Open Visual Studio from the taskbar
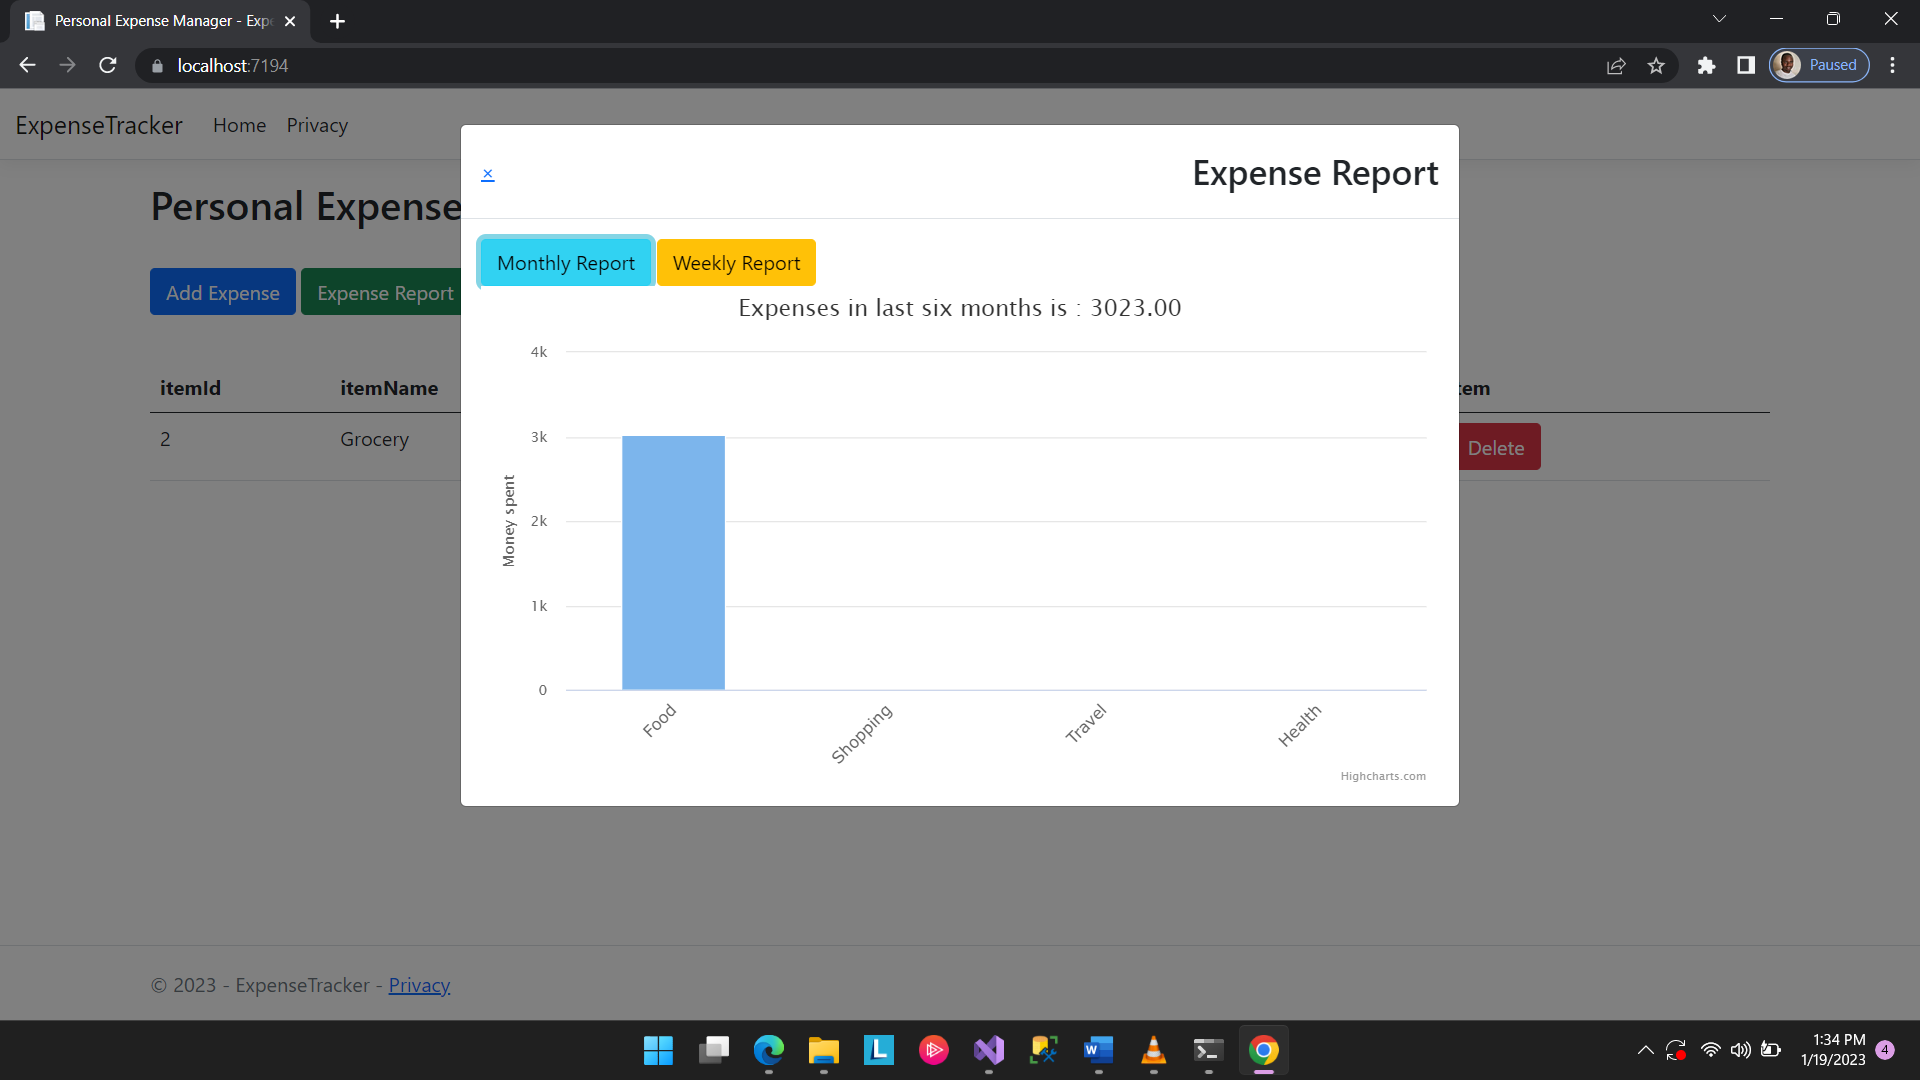The image size is (1920, 1080). [x=988, y=1050]
